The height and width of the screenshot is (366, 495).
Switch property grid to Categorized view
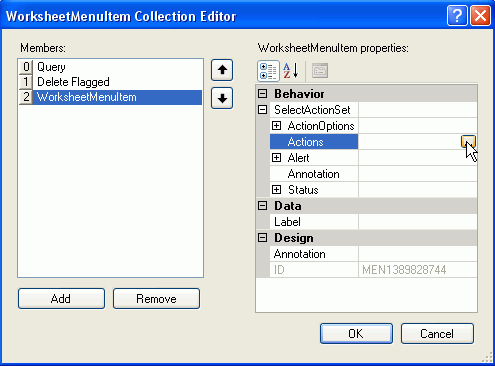coord(268,71)
